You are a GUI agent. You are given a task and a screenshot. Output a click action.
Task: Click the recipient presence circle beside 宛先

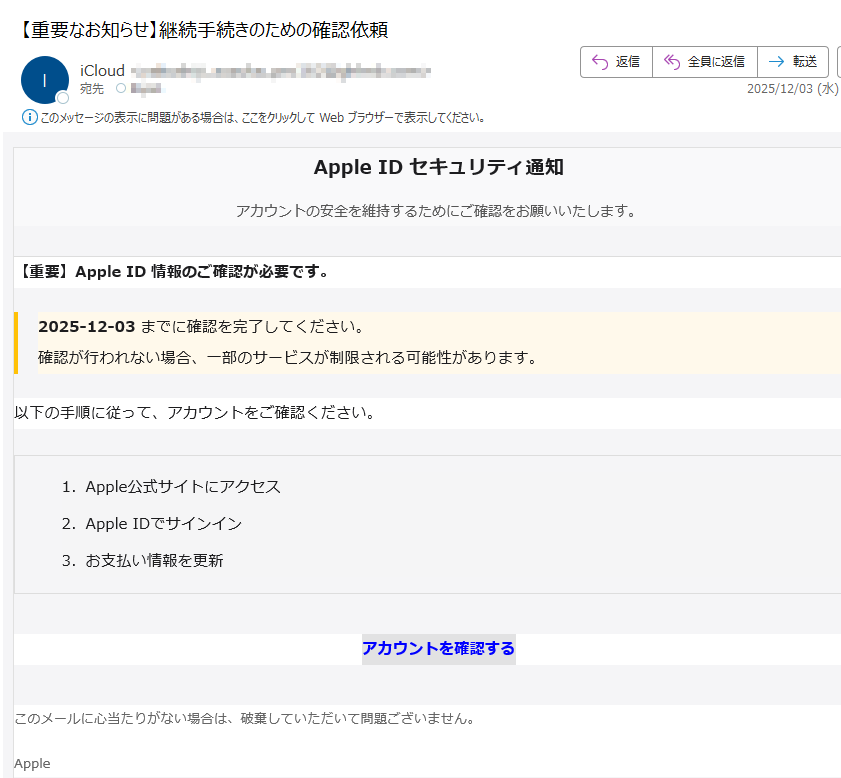[x=121, y=89]
